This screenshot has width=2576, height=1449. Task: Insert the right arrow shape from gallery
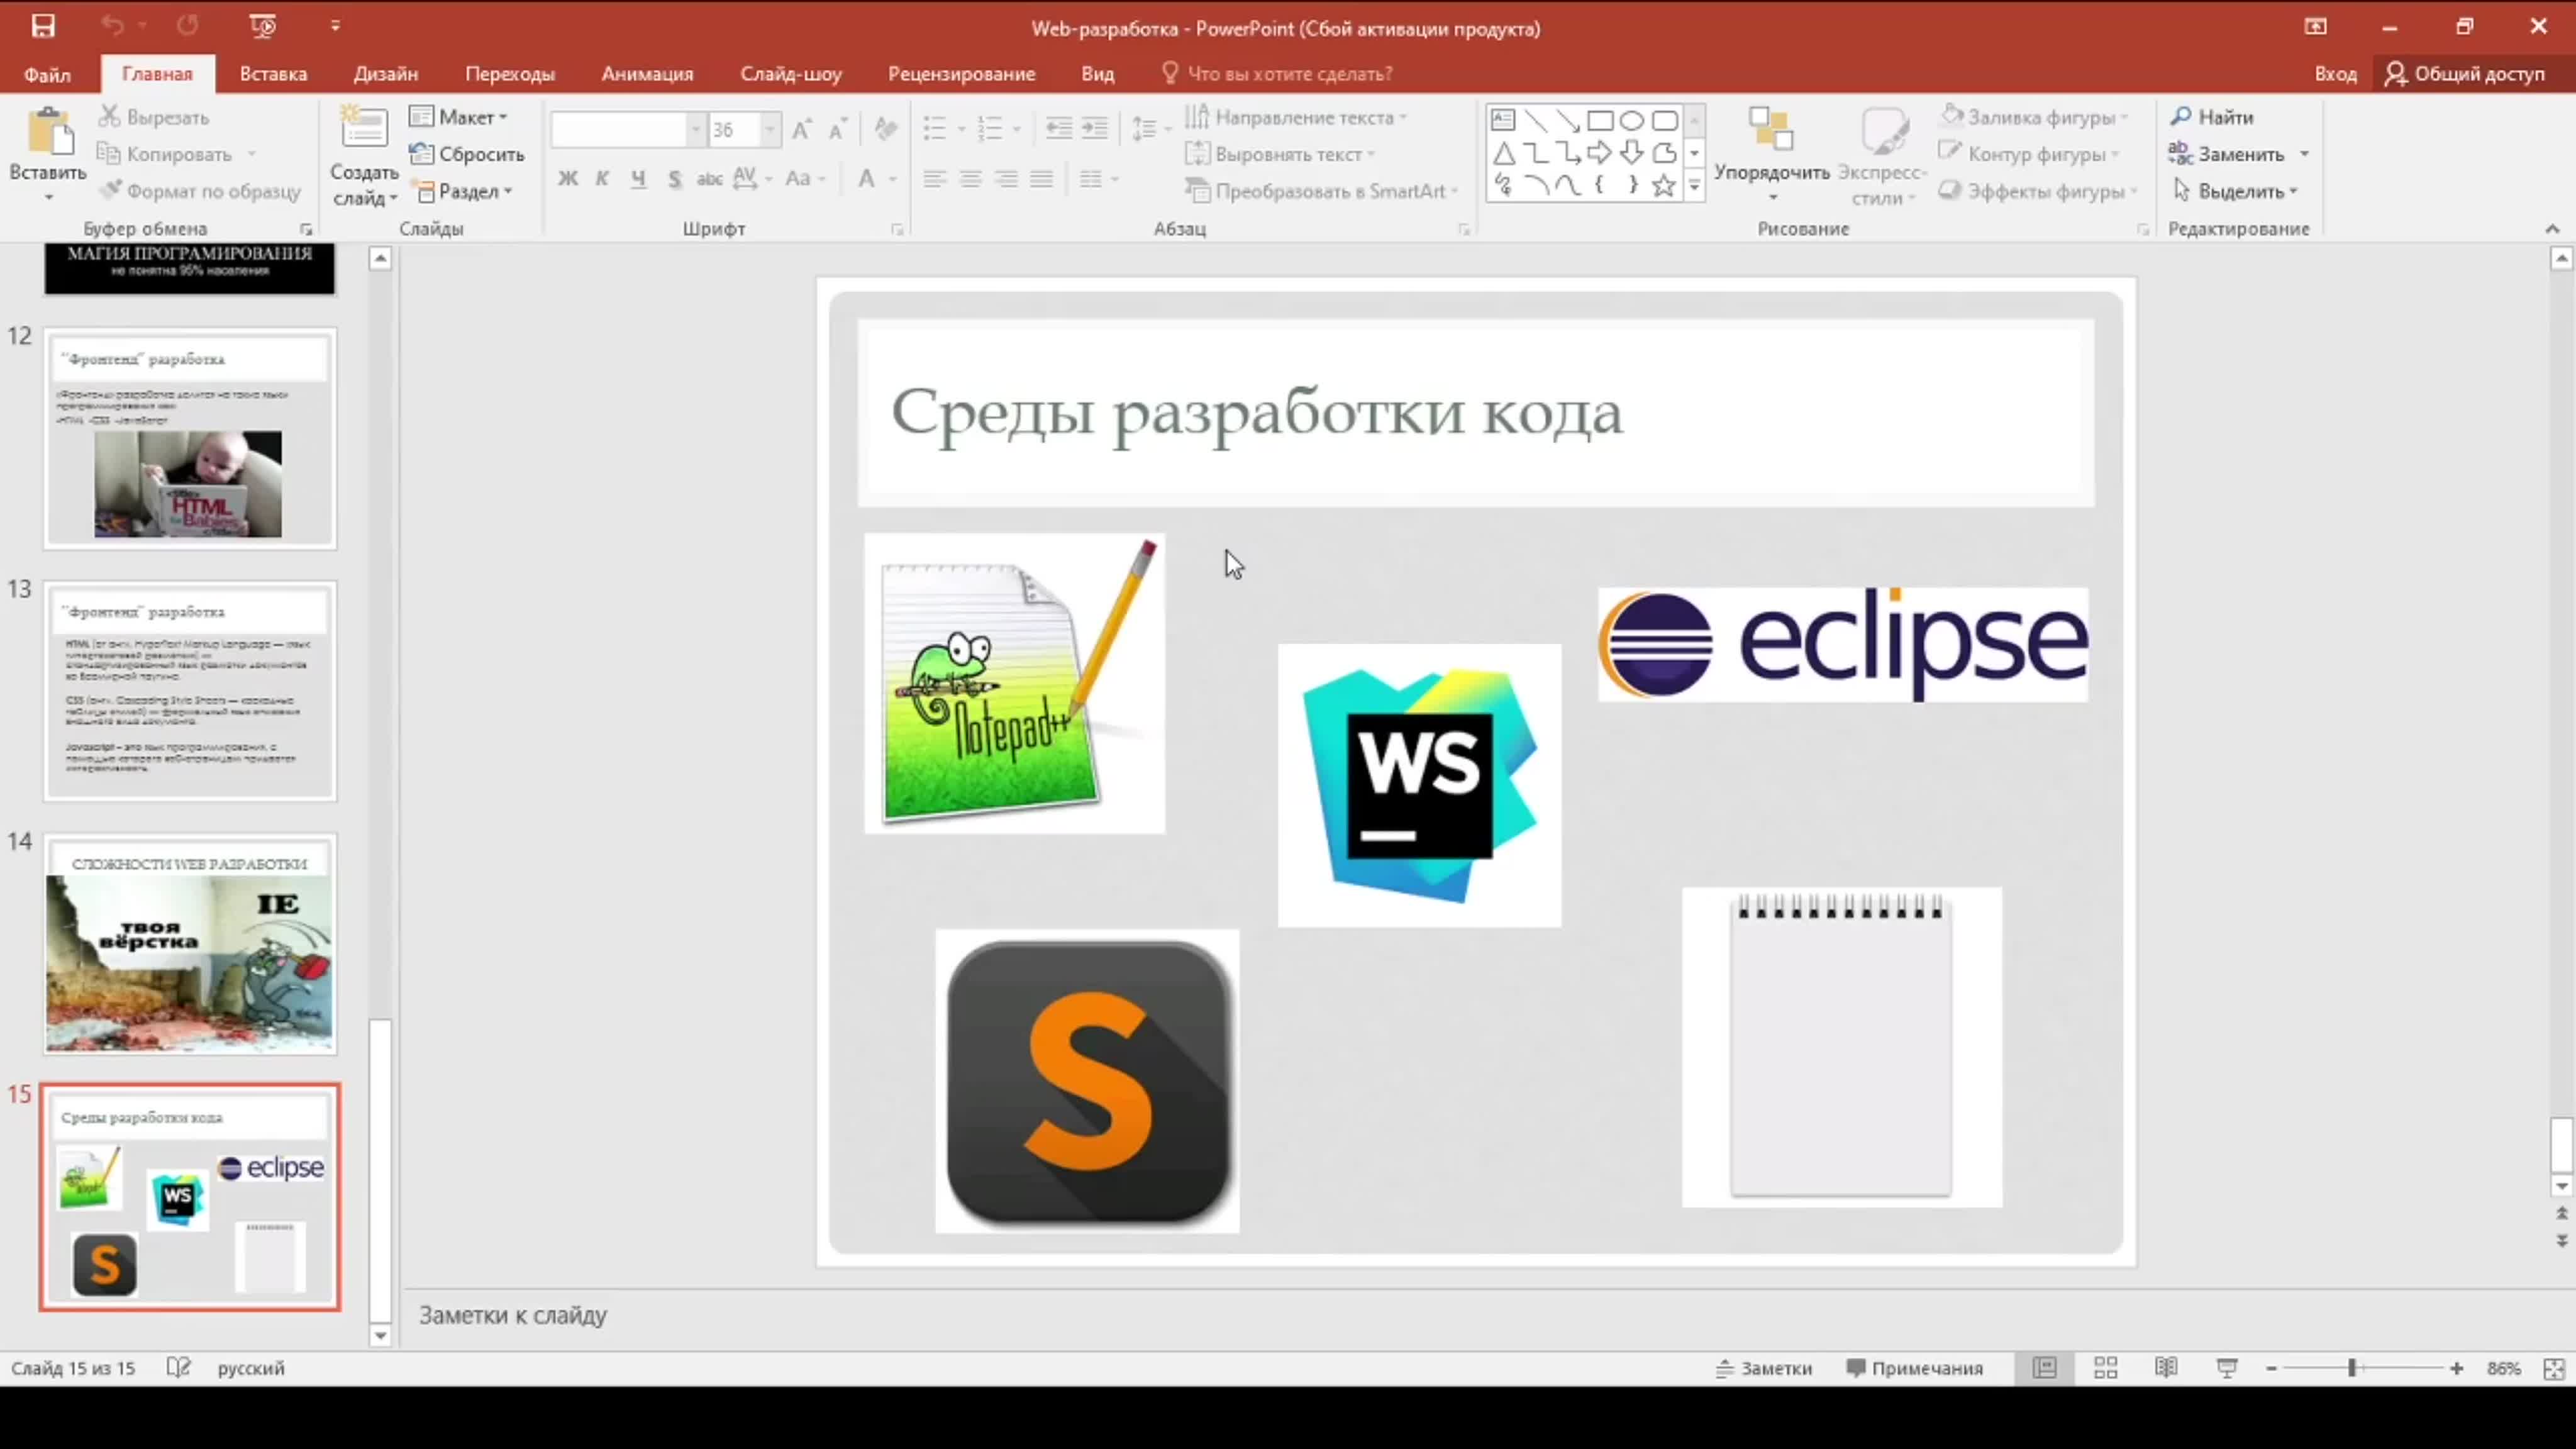(1600, 153)
